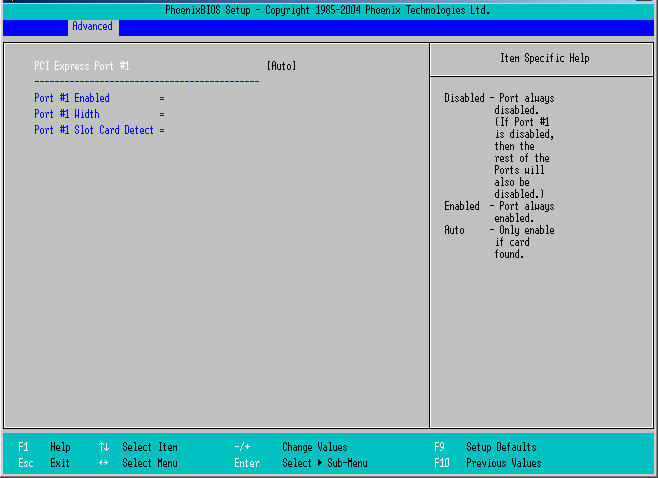Select the Port #1 Slot Card Detect row
This screenshot has width=658, height=478.
click(94, 130)
